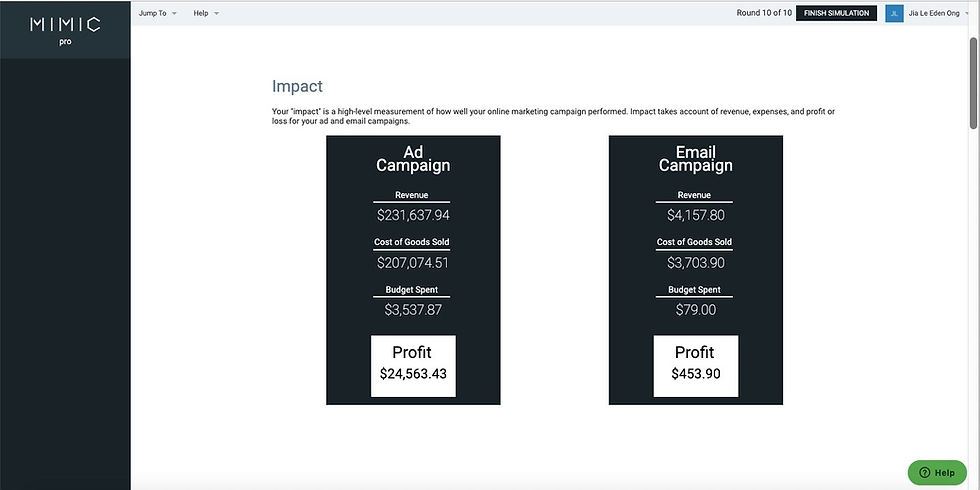Expand the Jump To dropdown arrow
Viewport: 980px width, 490px height.
coord(174,13)
